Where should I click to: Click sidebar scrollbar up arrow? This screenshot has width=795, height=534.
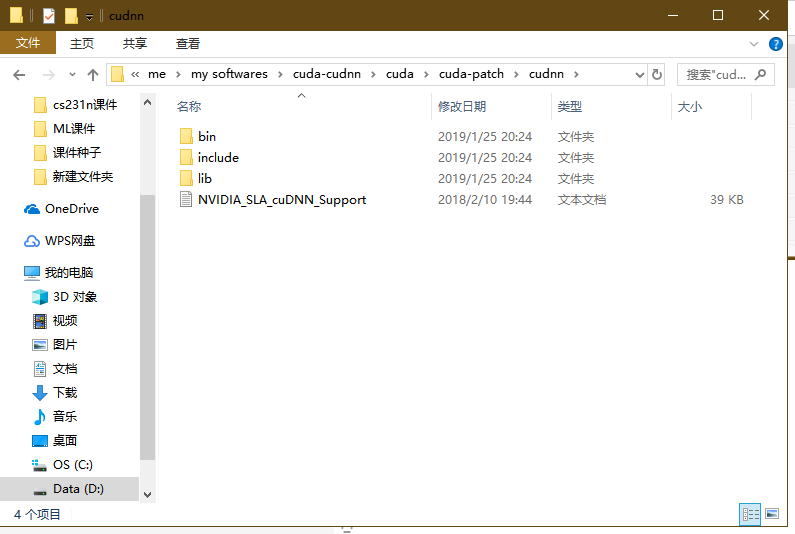(x=148, y=102)
